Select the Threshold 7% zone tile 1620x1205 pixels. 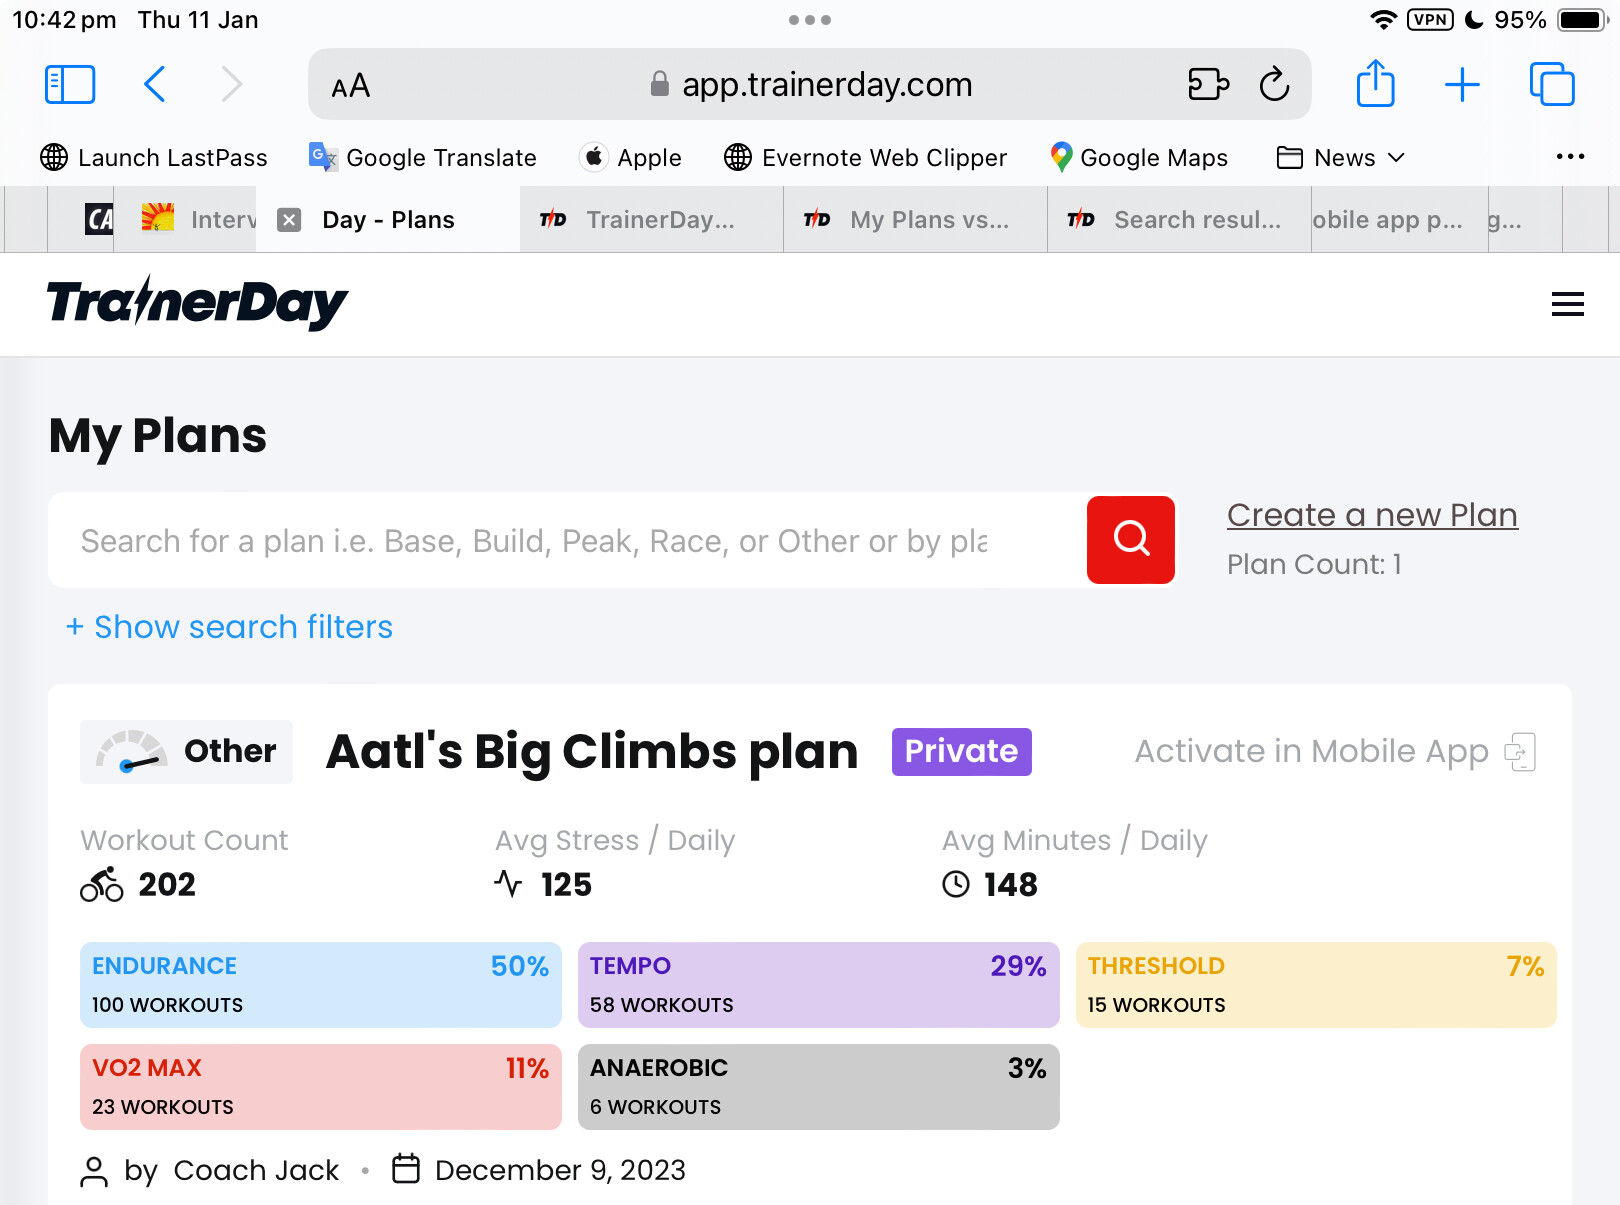point(1316,985)
